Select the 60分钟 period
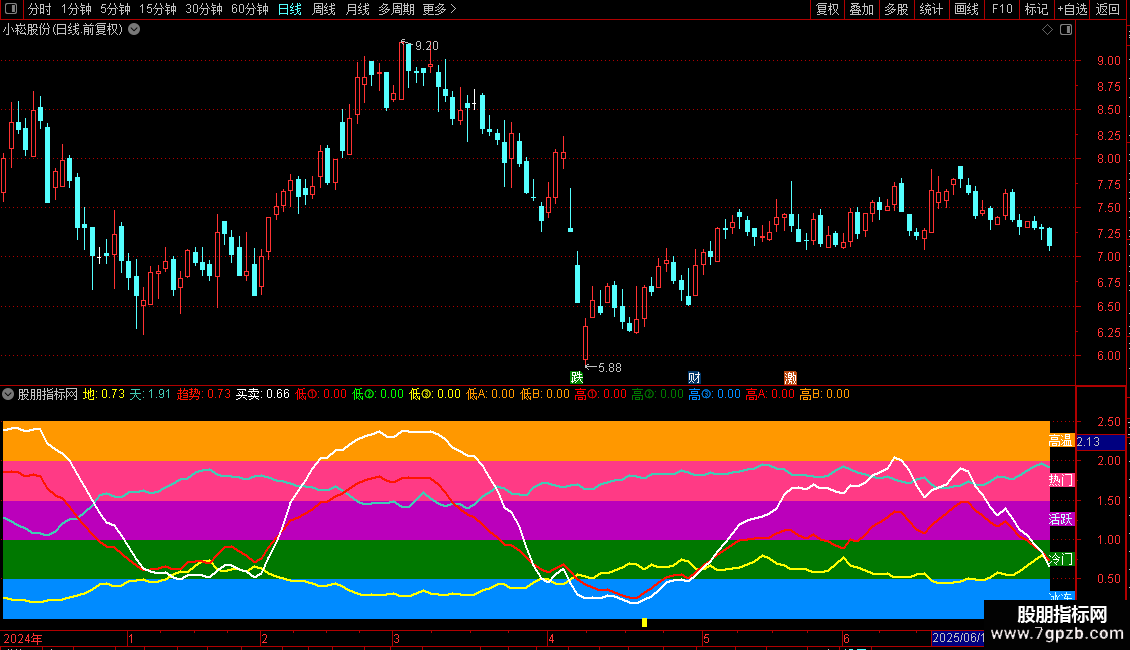The width and height of the screenshot is (1130, 650). 250,9
